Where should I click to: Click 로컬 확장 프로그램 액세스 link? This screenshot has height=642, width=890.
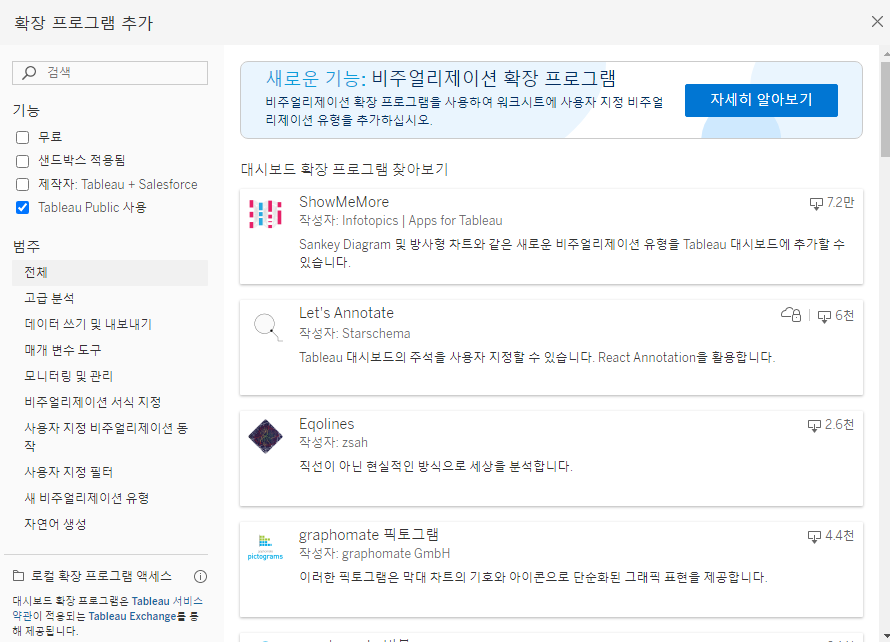click(101, 576)
